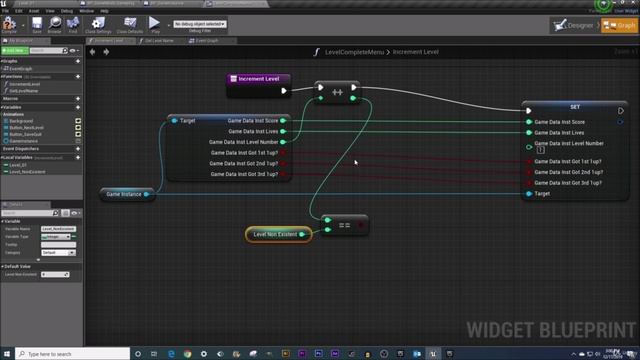
Task: Navigate forward with the right arrow
Action: 106,52
